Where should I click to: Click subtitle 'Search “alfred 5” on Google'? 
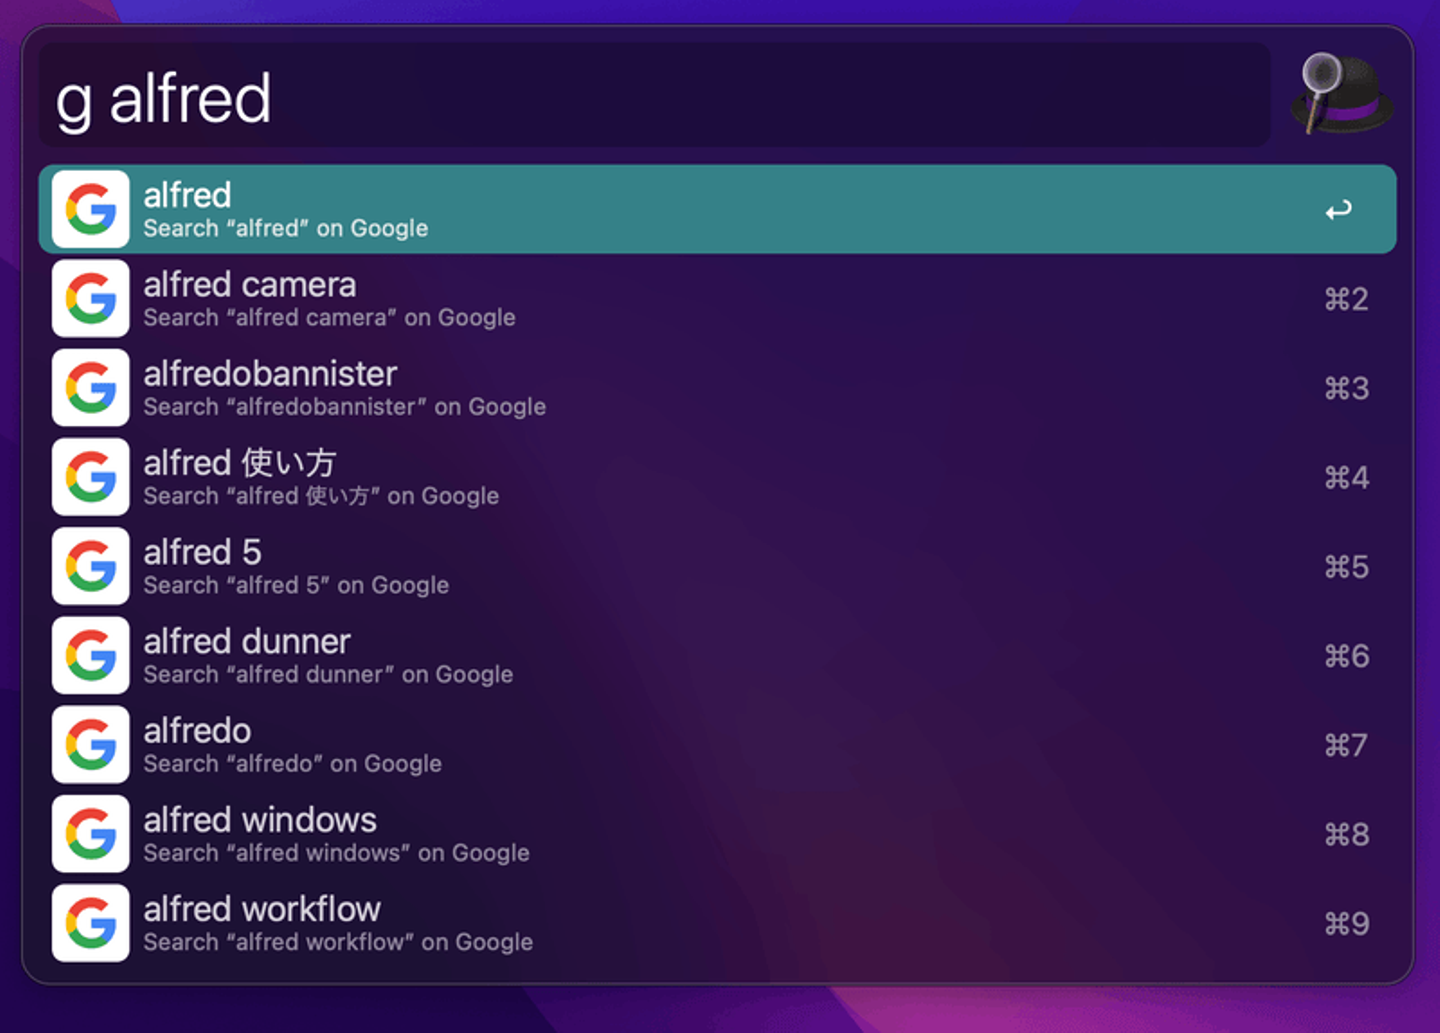pos(296,585)
